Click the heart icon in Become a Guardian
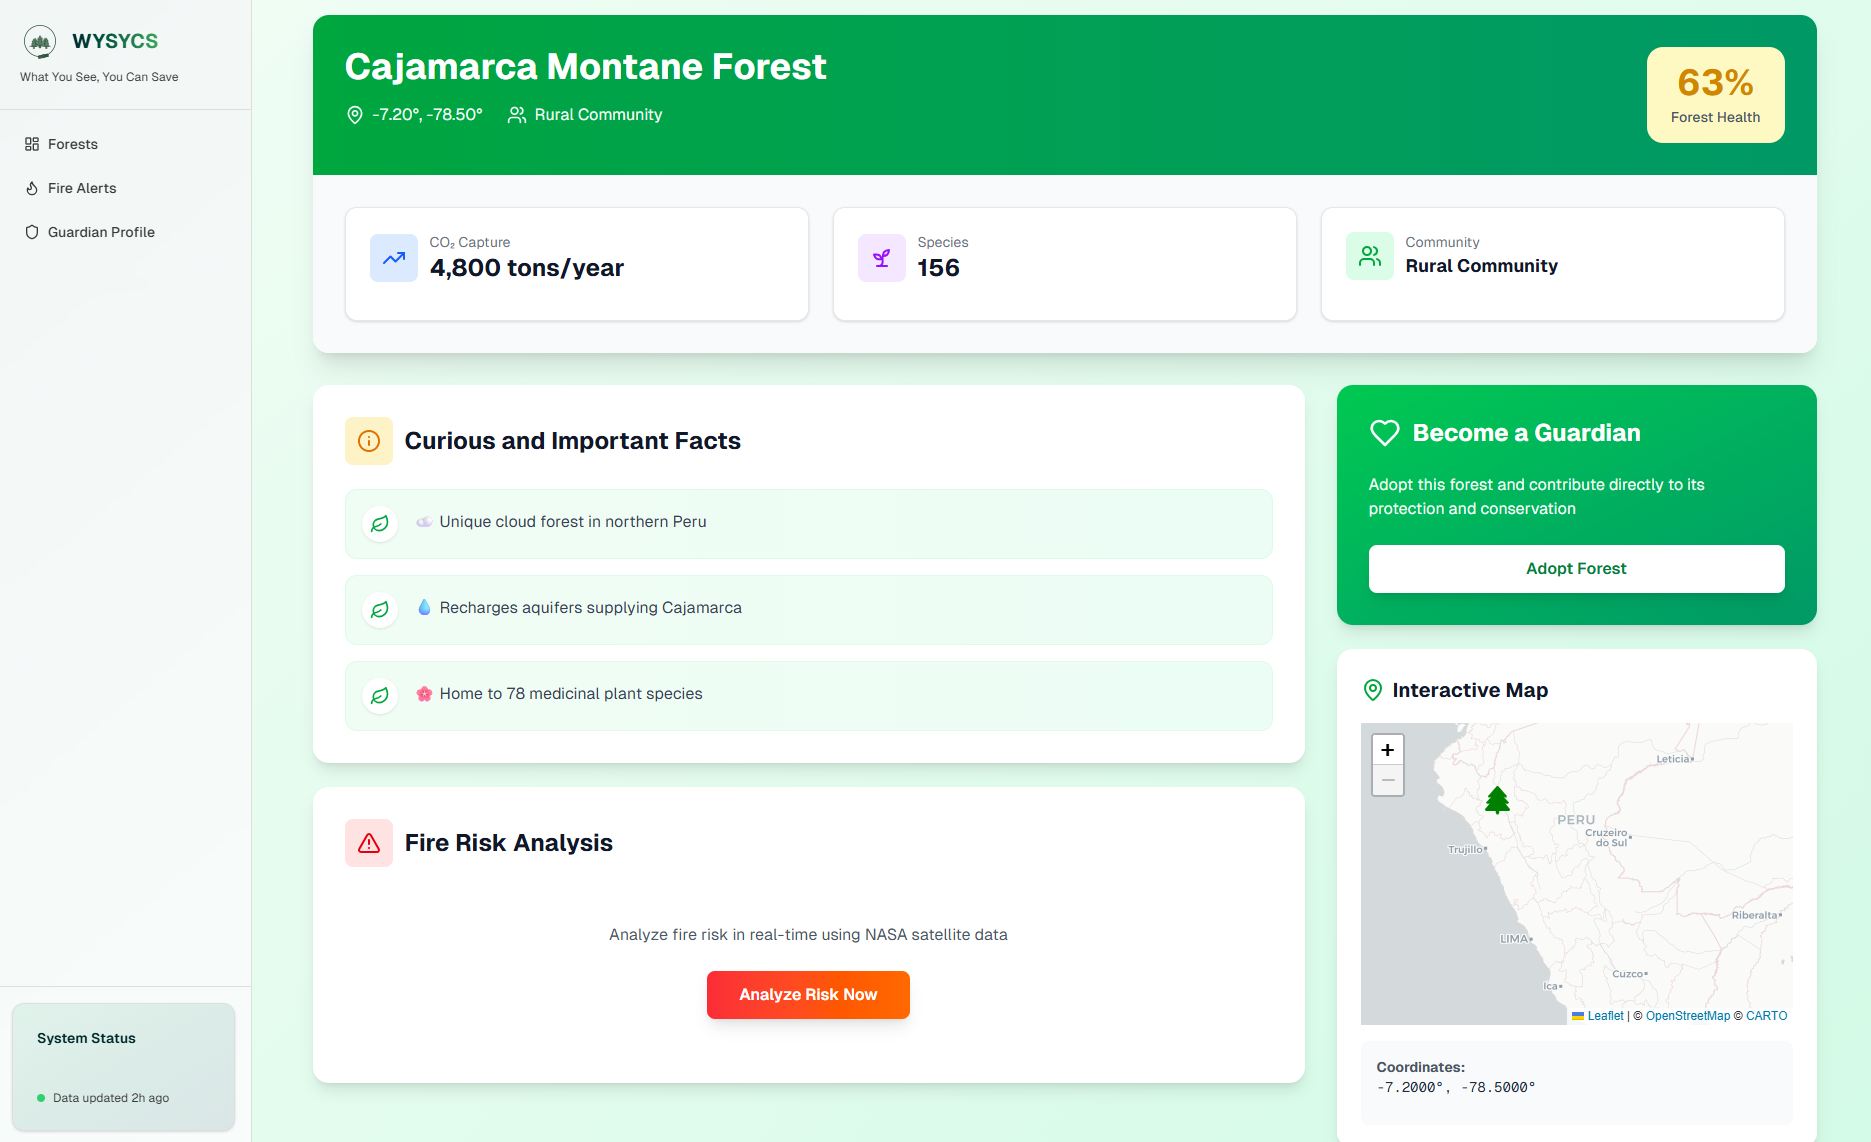Screen dimensions: 1871x1142 coord(1384,432)
